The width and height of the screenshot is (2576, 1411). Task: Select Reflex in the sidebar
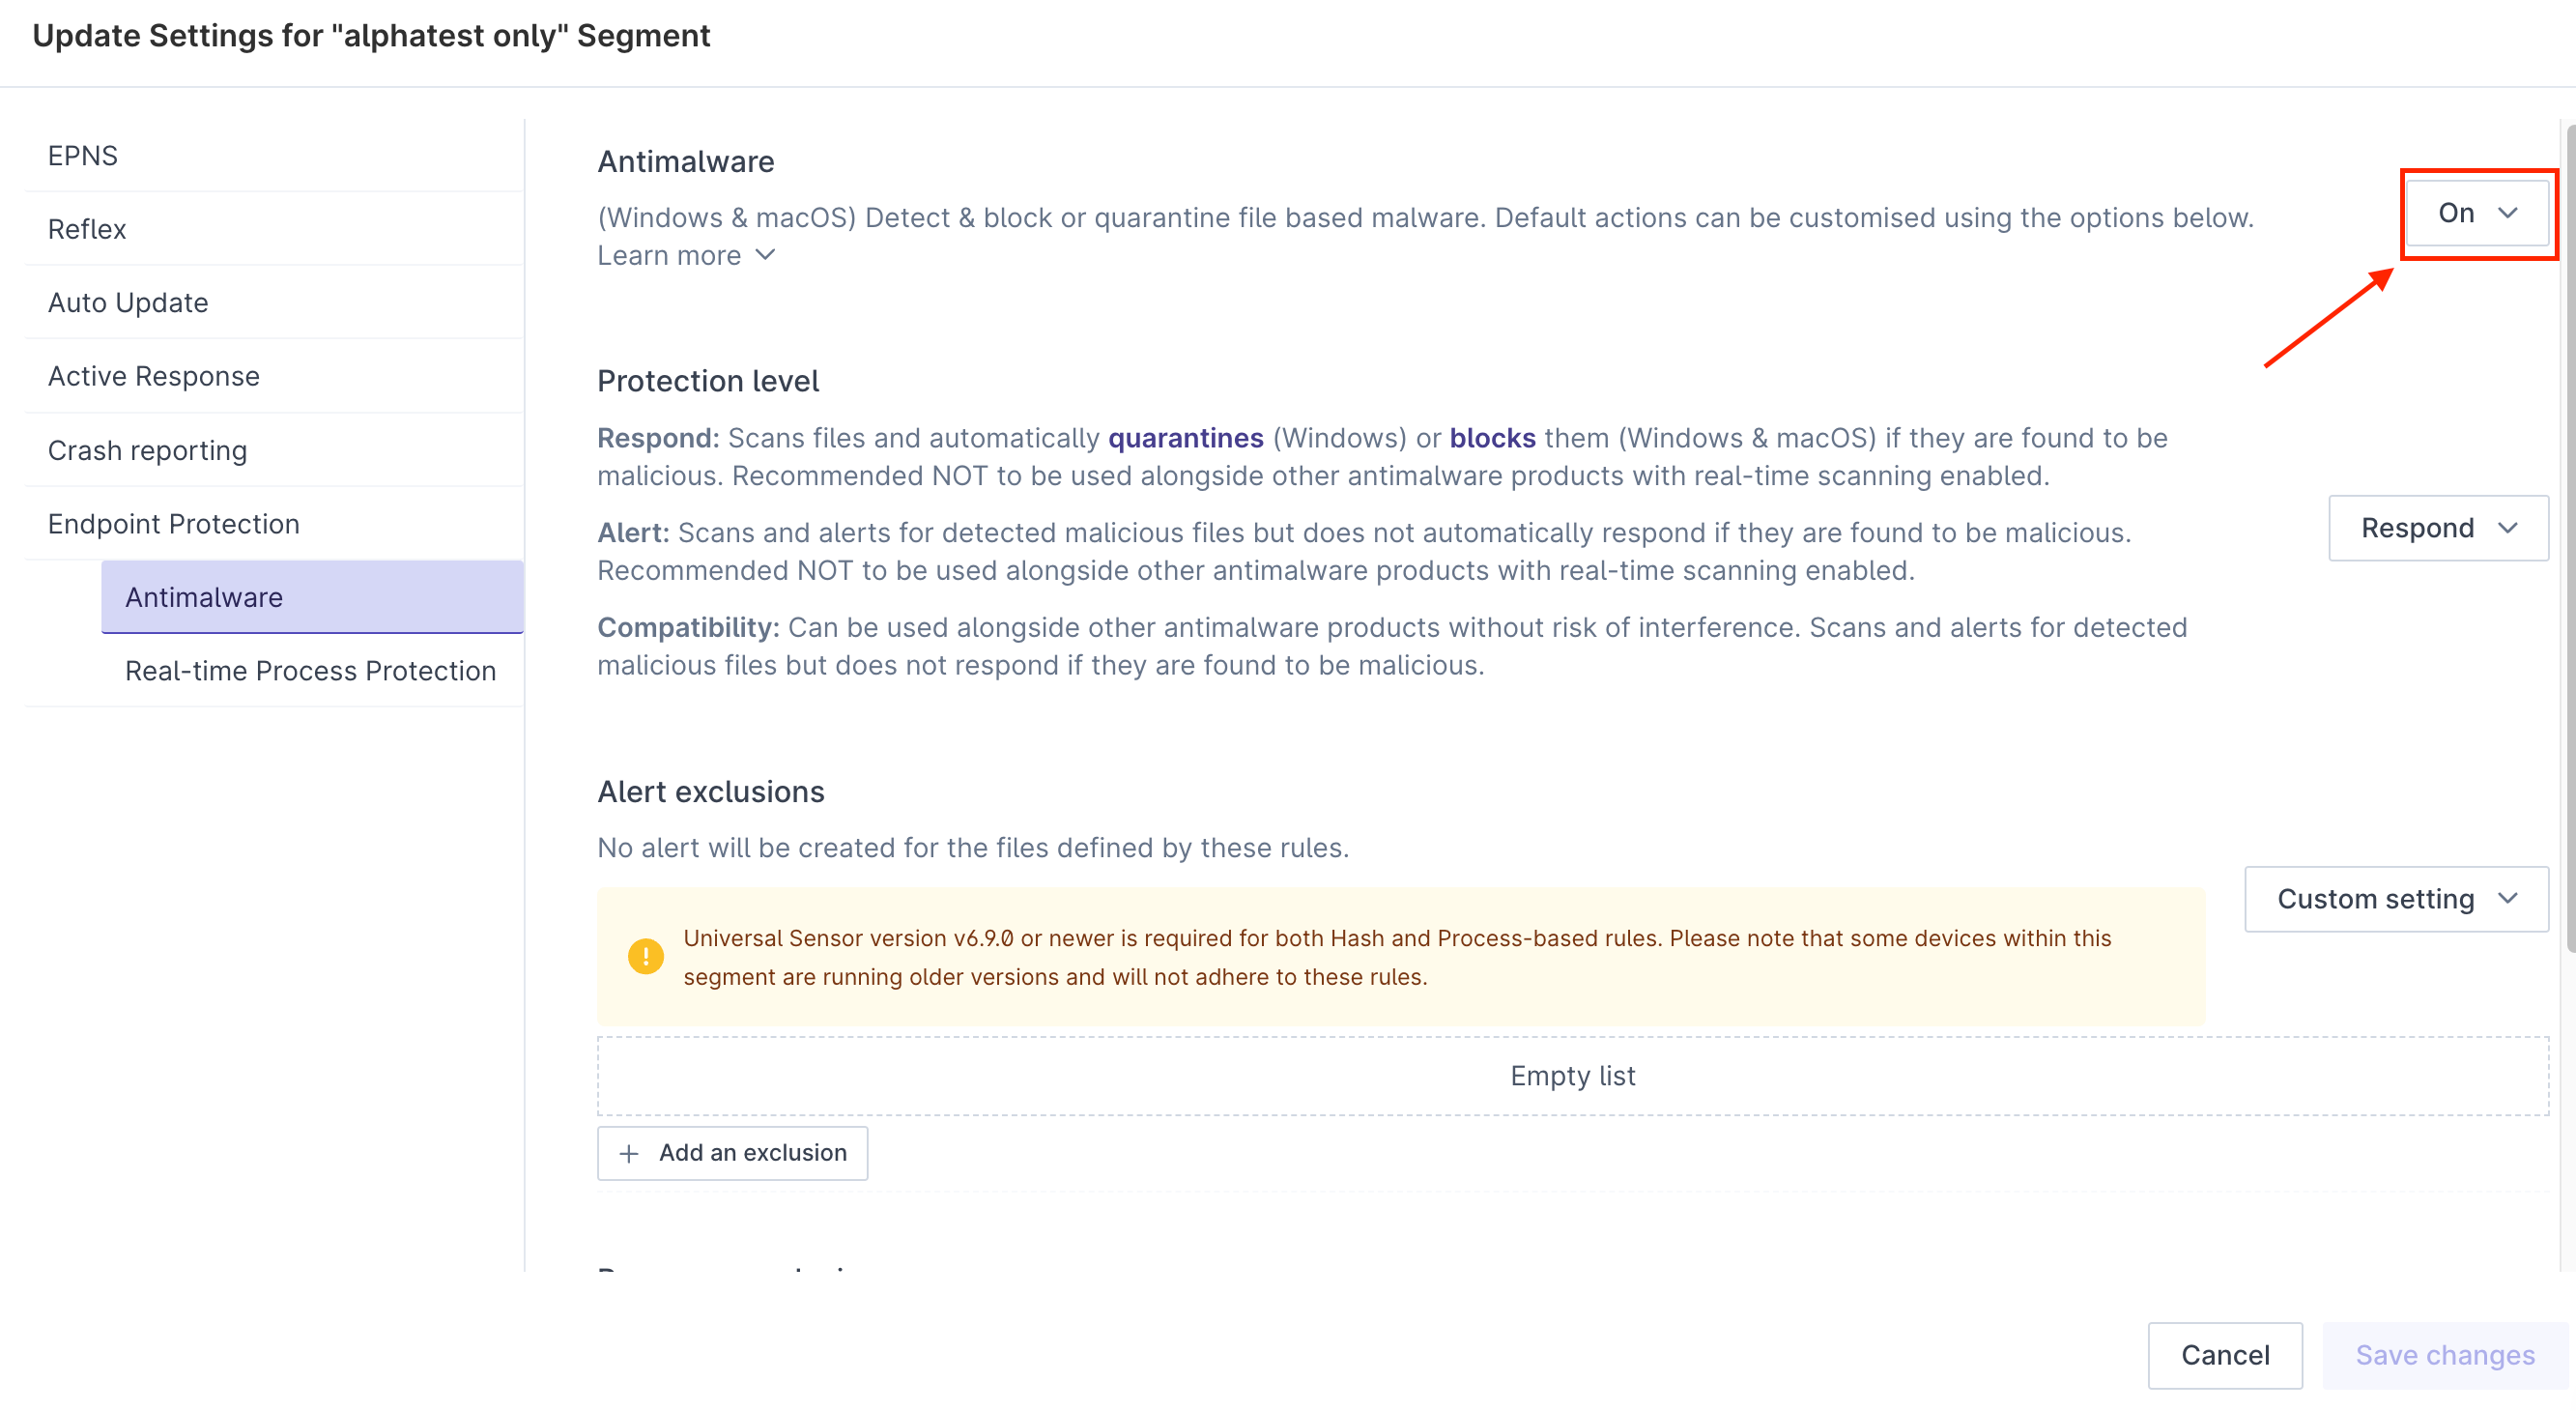[x=274, y=229]
